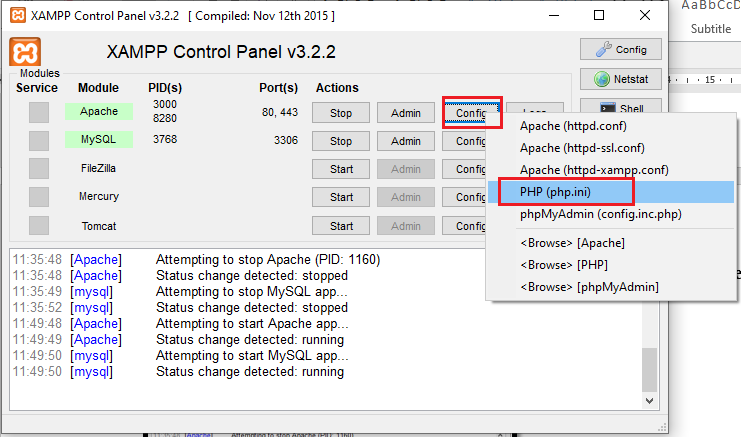Viewport: 741px width, 437px height.
Task: Stop the Apache module
Action: [x=341, y=113]
